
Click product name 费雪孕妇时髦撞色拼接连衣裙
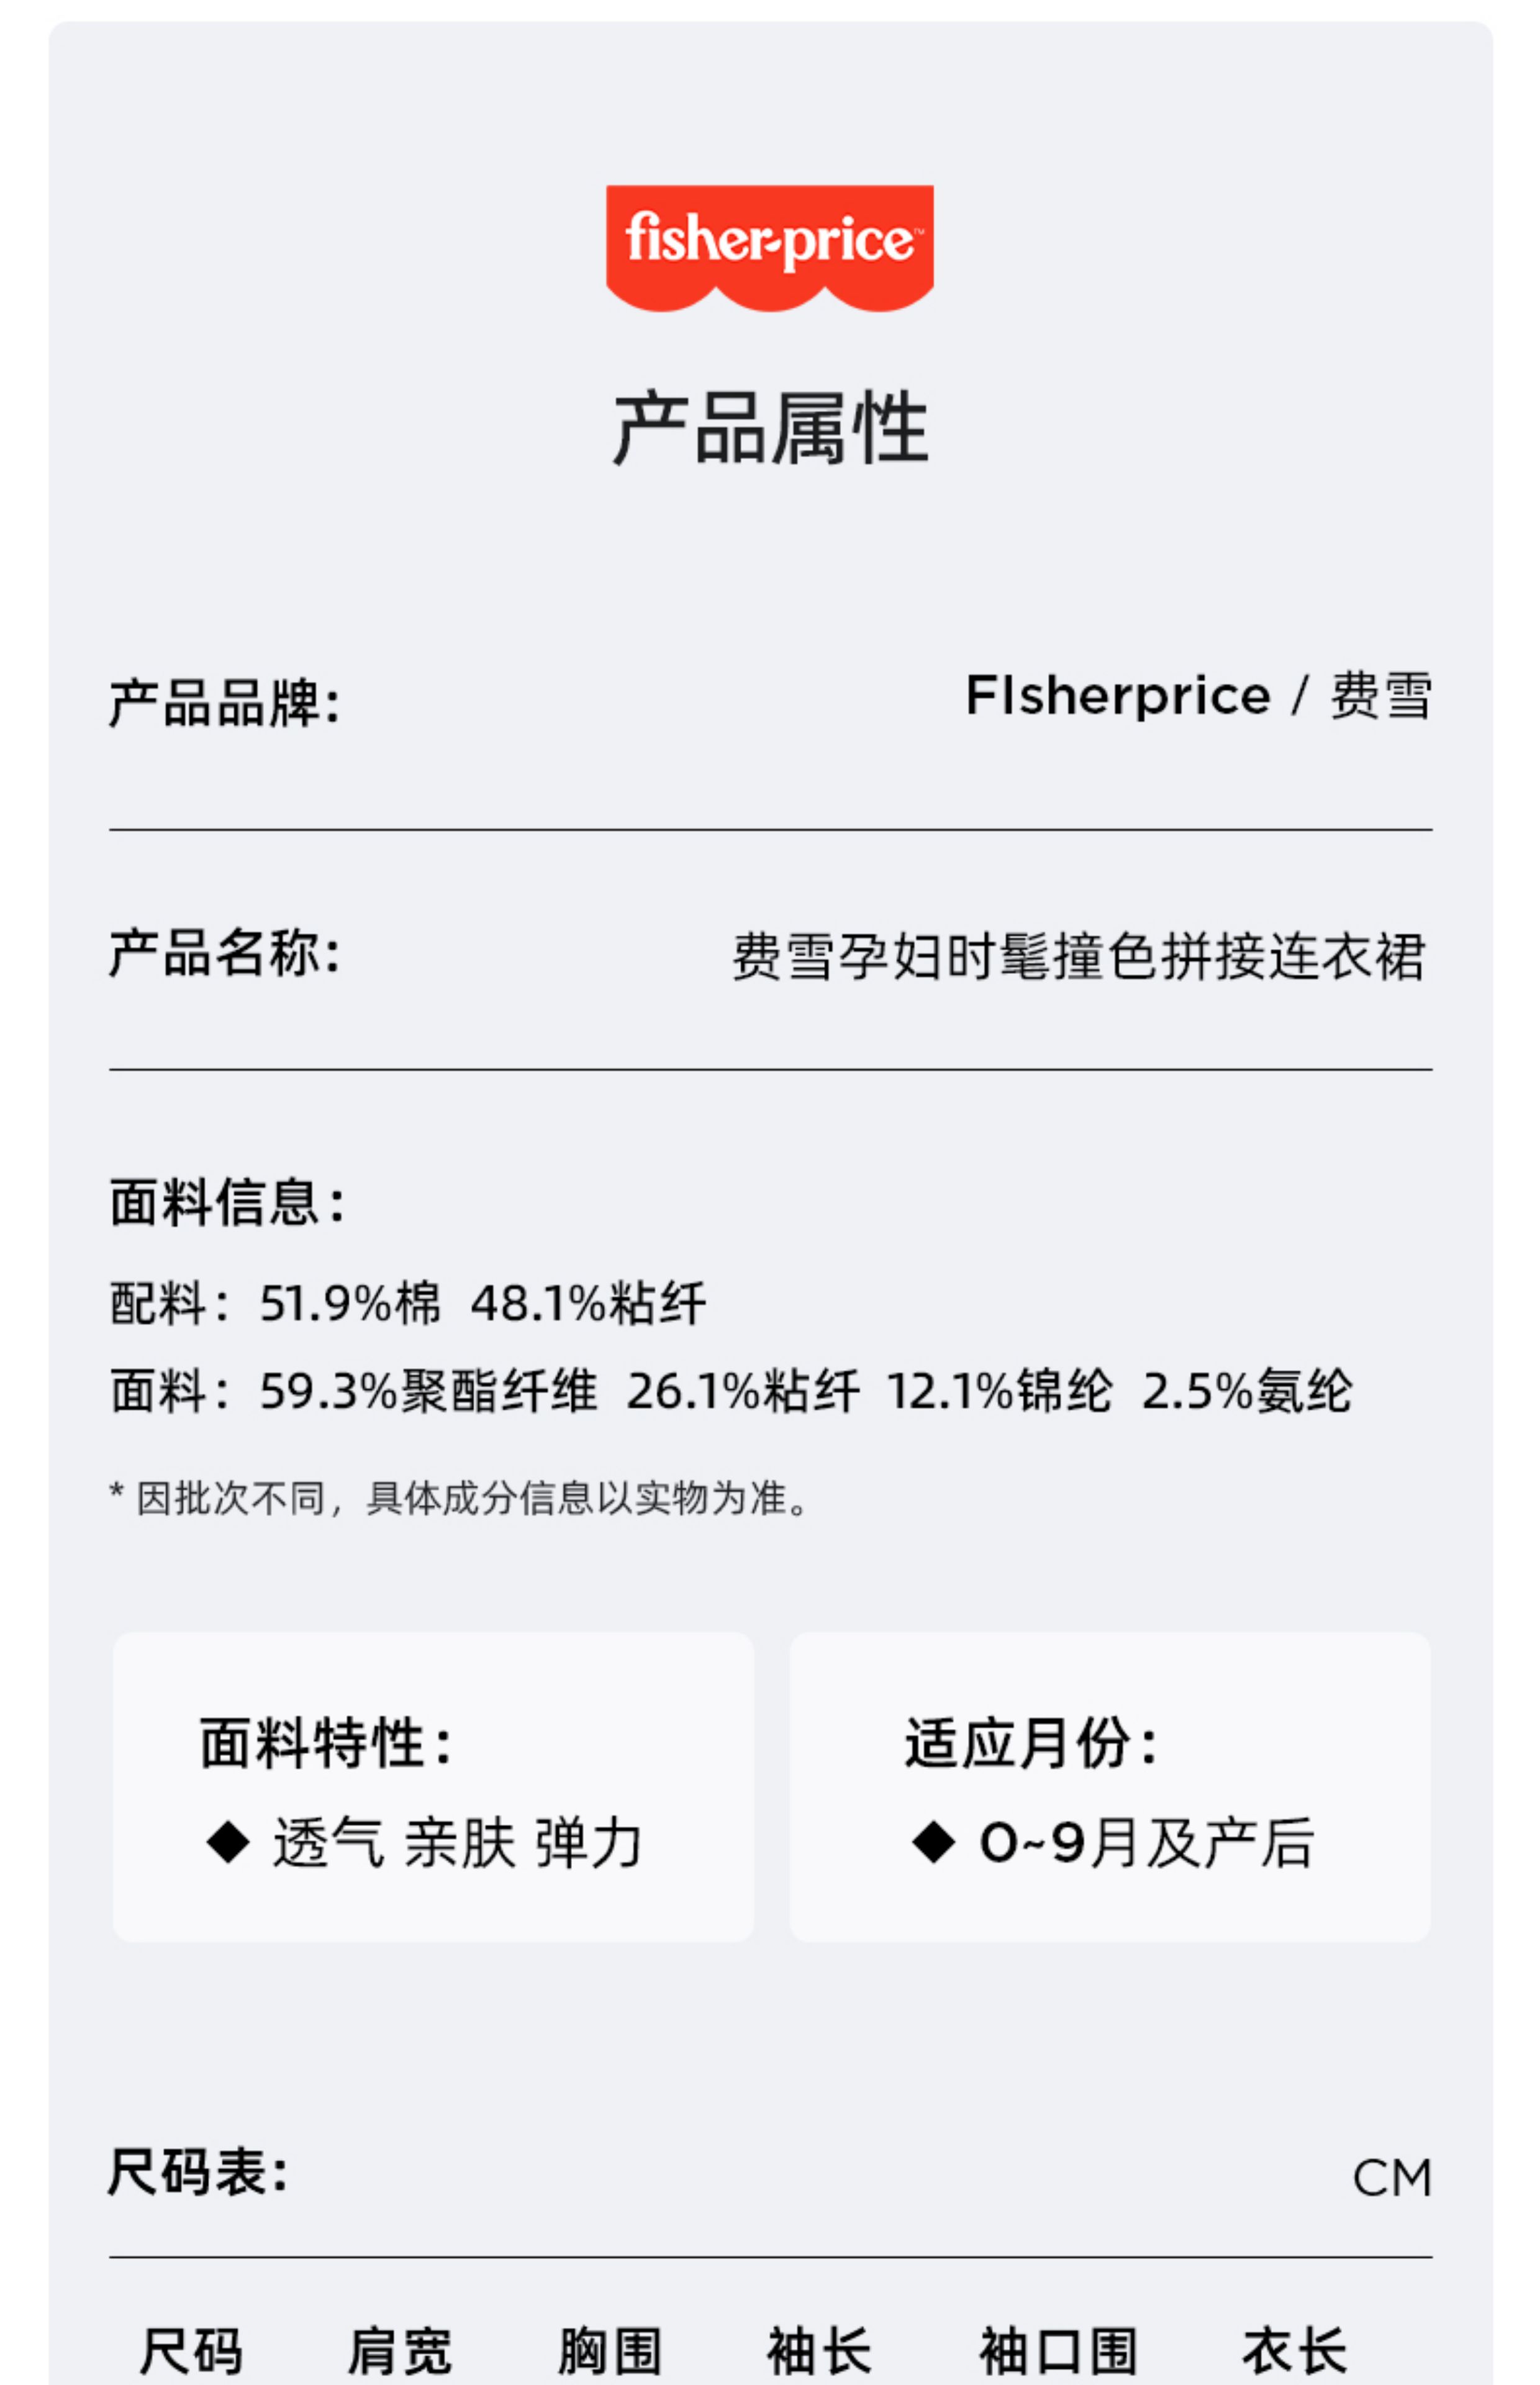pyautogui.click(x=1078, y=957)
